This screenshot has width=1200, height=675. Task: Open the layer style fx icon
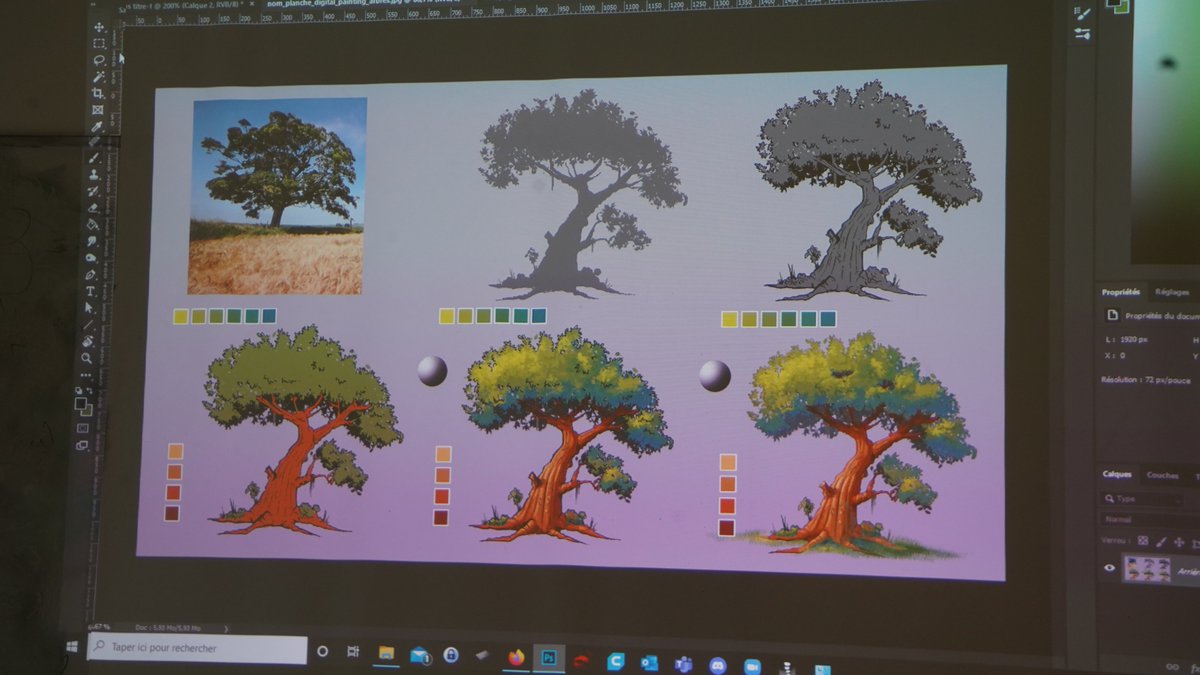(x=1195, y=667)
